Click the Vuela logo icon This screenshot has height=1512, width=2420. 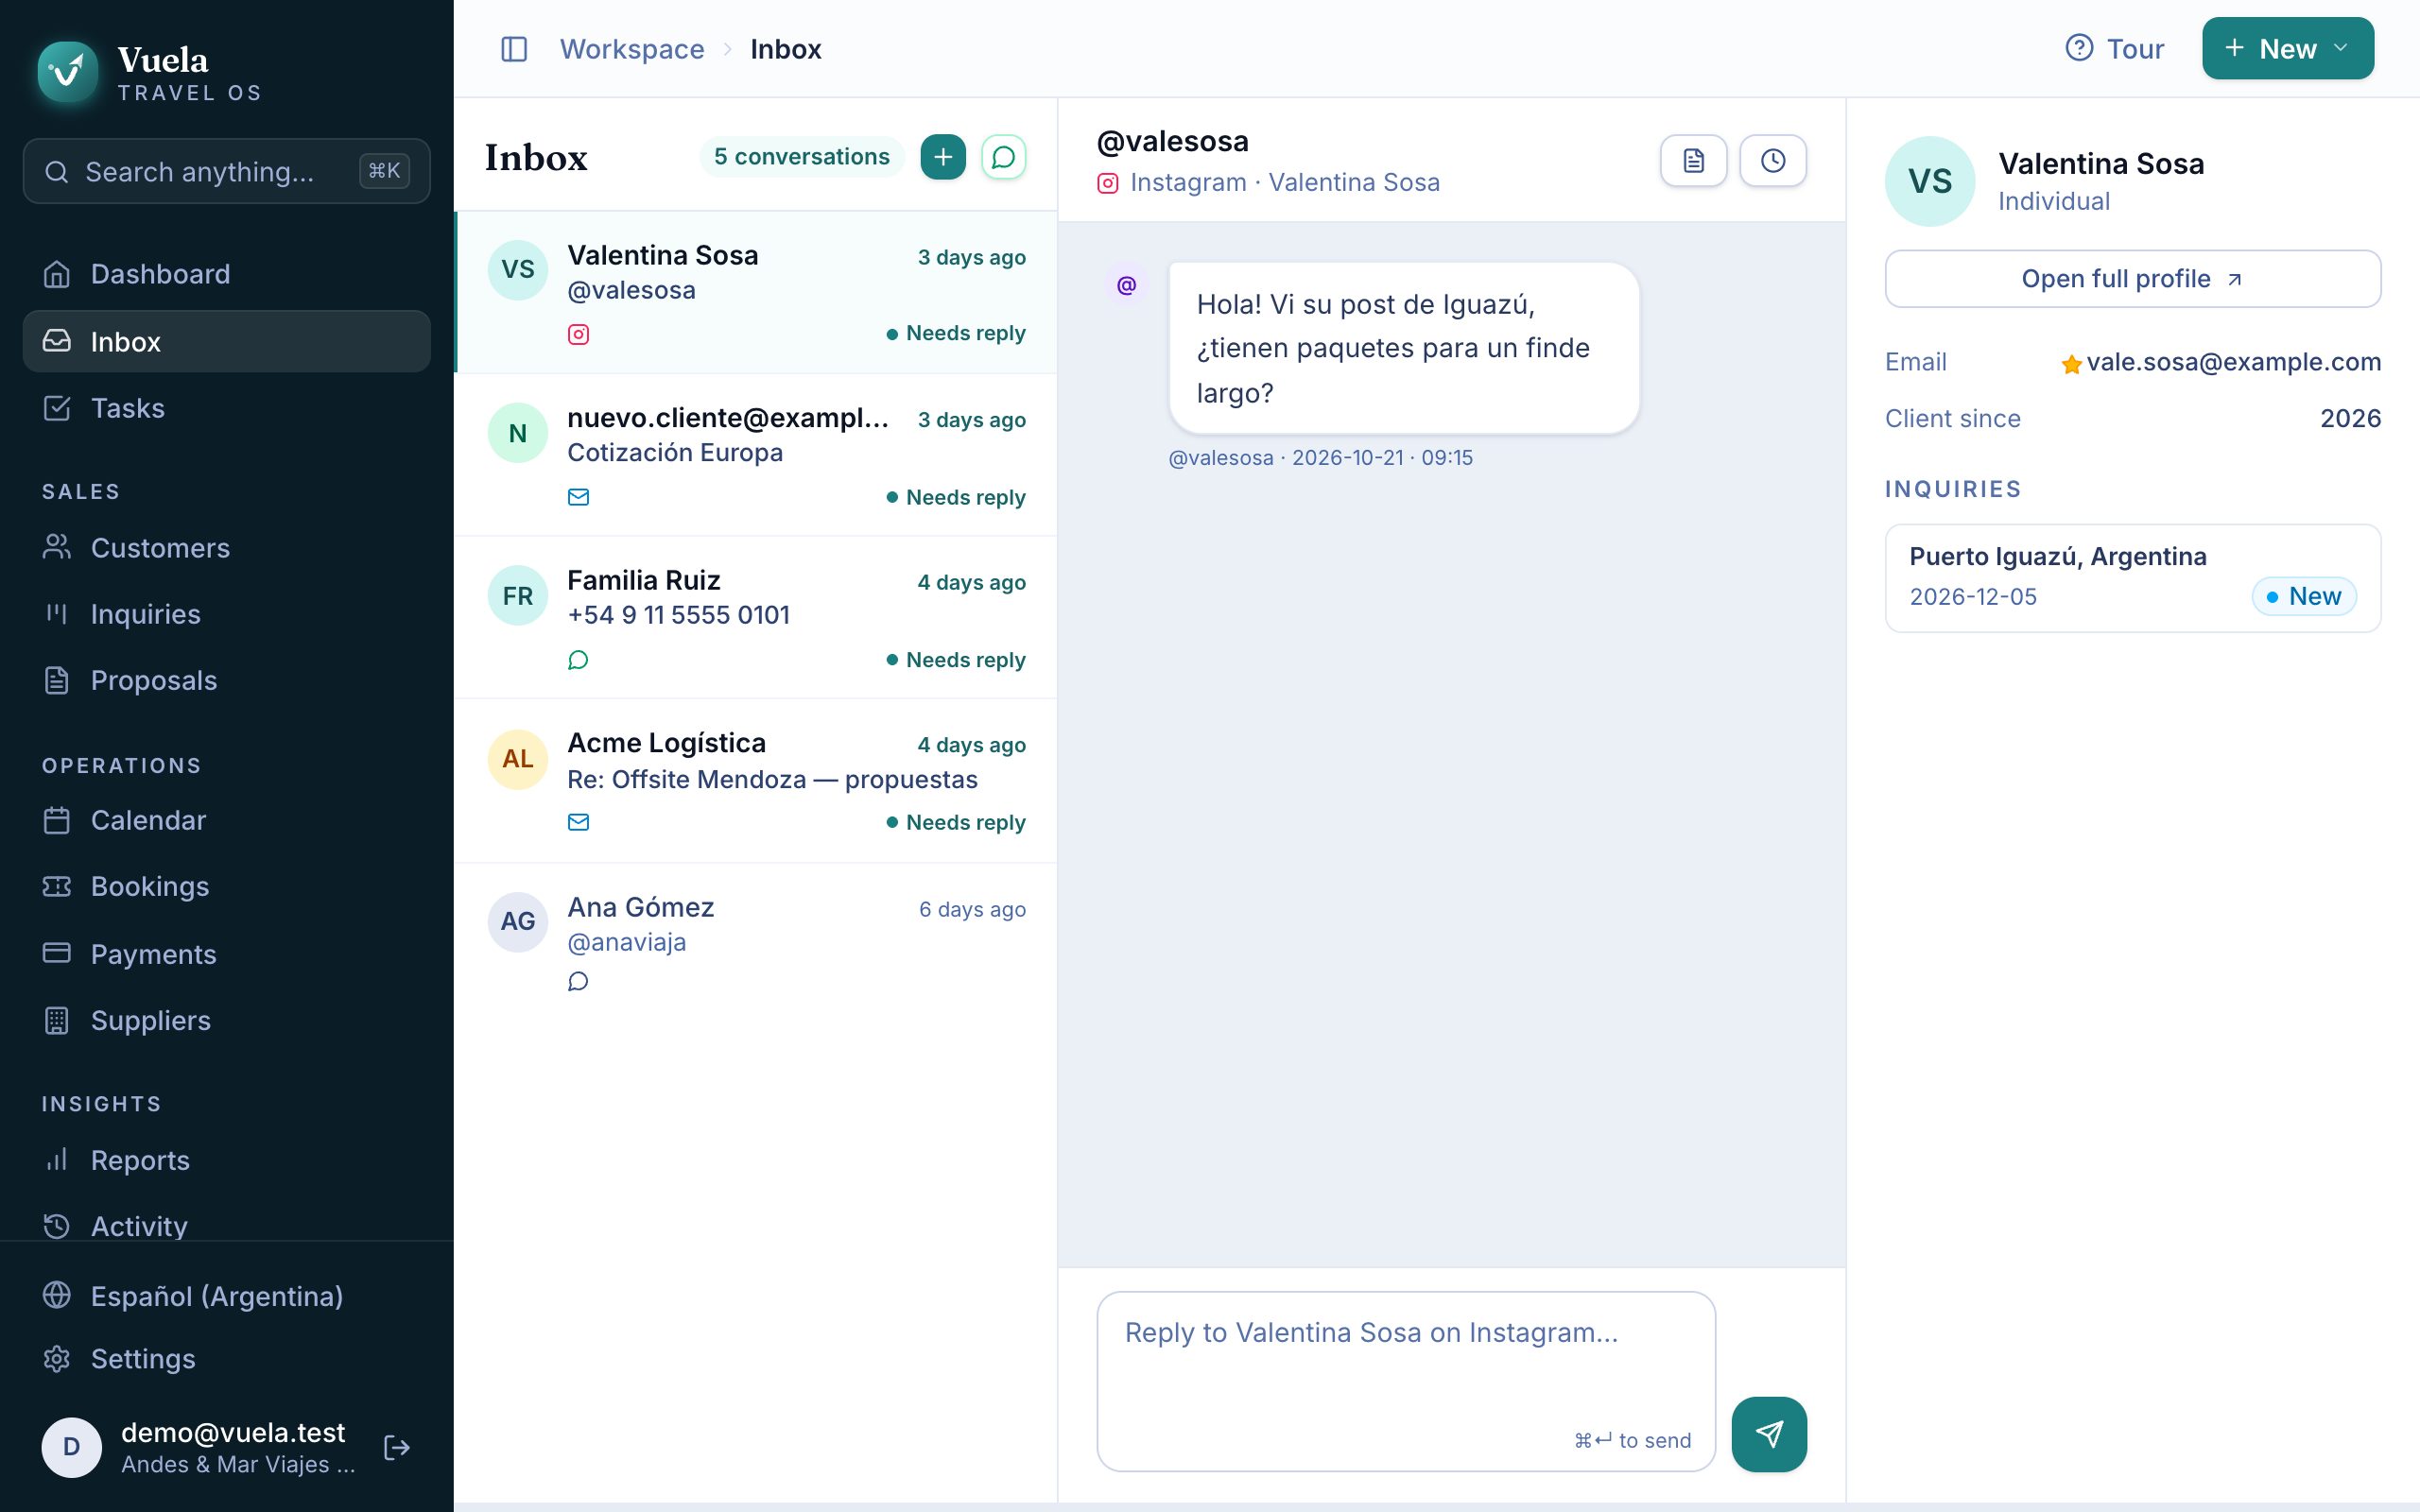[68, 72]
